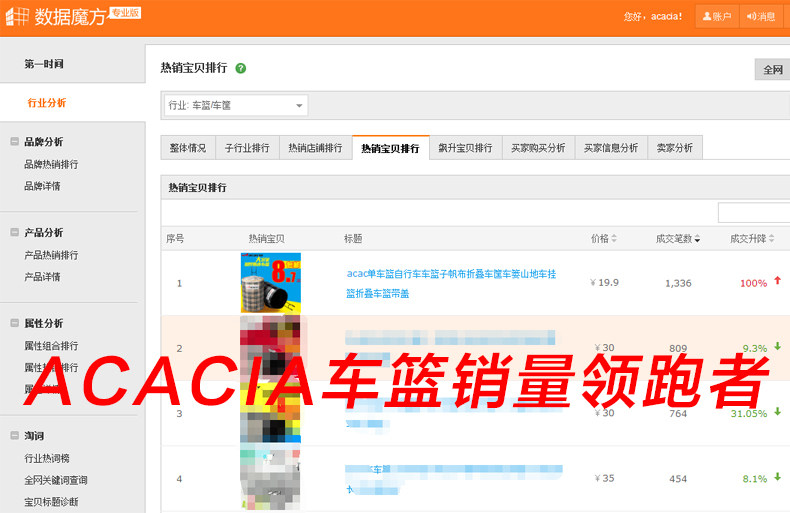
Task: Click the green down arrow beside 8.1%
Action: coord(777,477)
